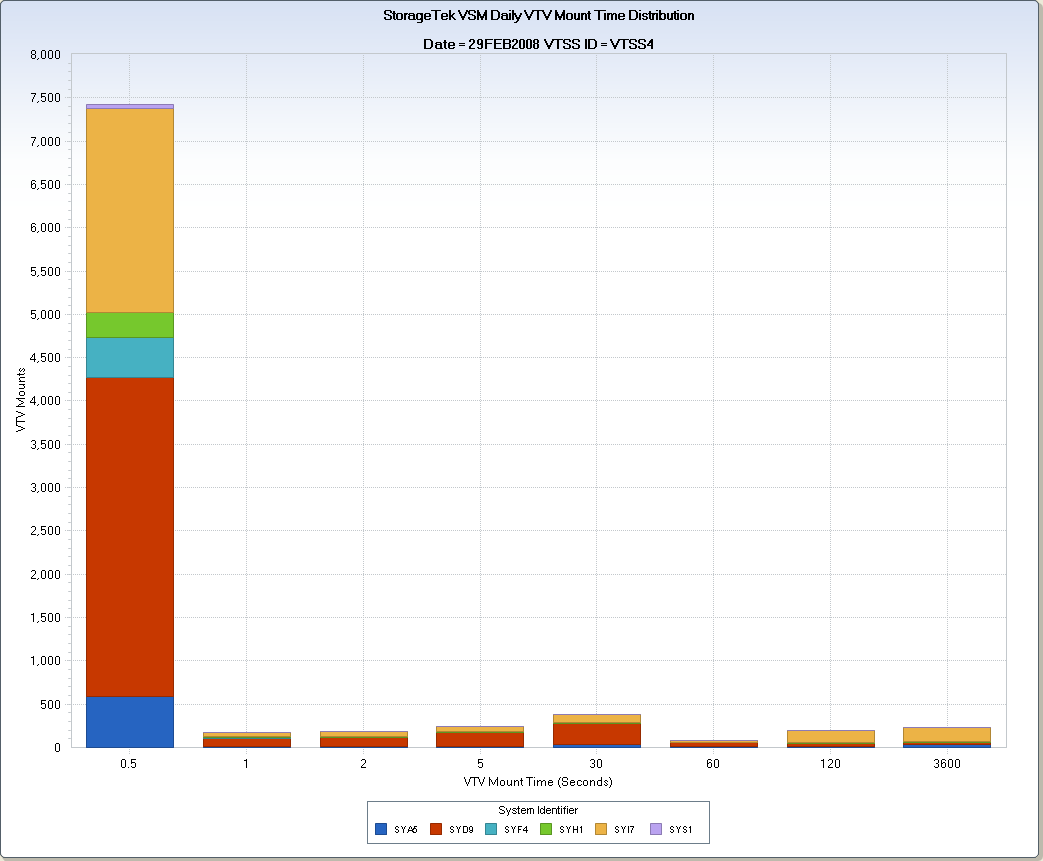Screen dimensions: 1043x861
Task: Click the 3600 x-axis tick label
Action: click(x=947, y=764)
